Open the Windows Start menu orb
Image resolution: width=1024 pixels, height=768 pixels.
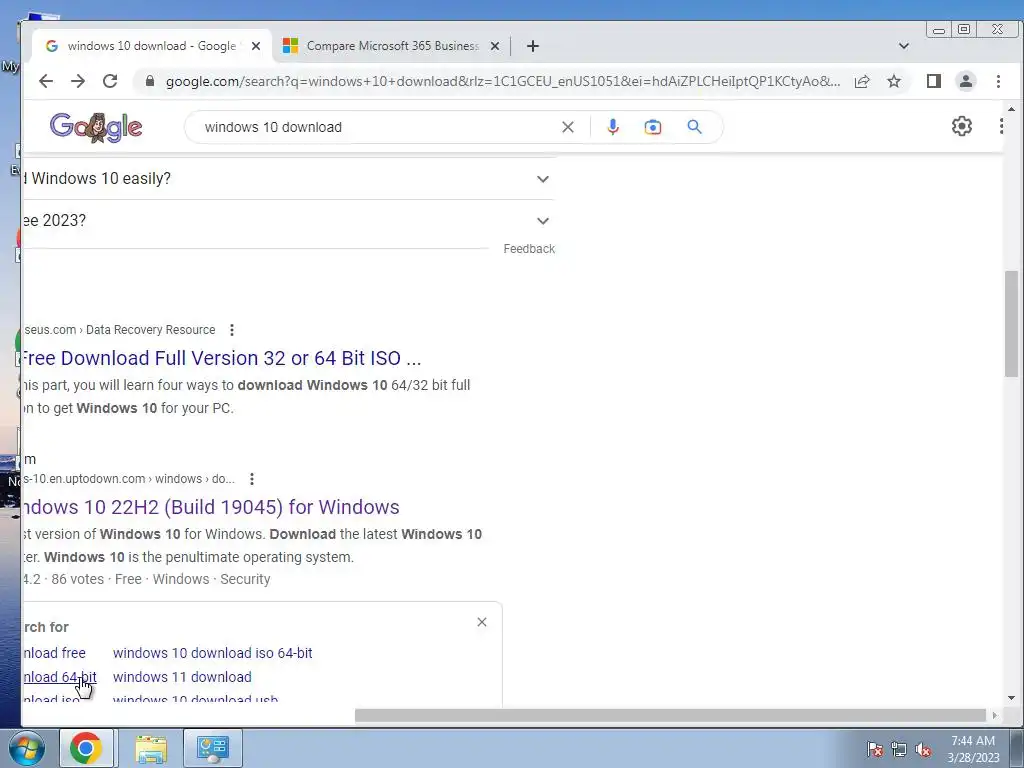pos(26,748)
